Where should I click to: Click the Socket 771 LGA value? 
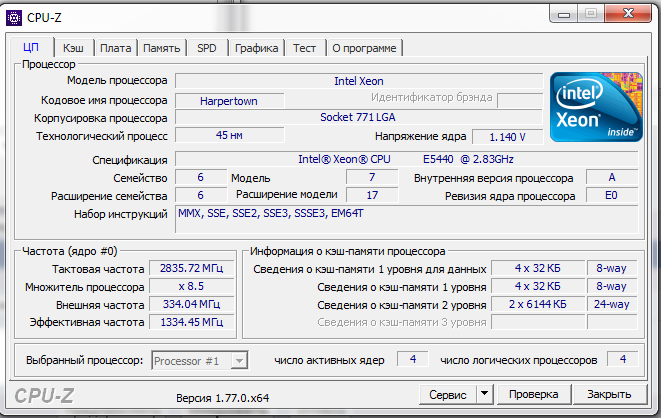click(358, 117)
